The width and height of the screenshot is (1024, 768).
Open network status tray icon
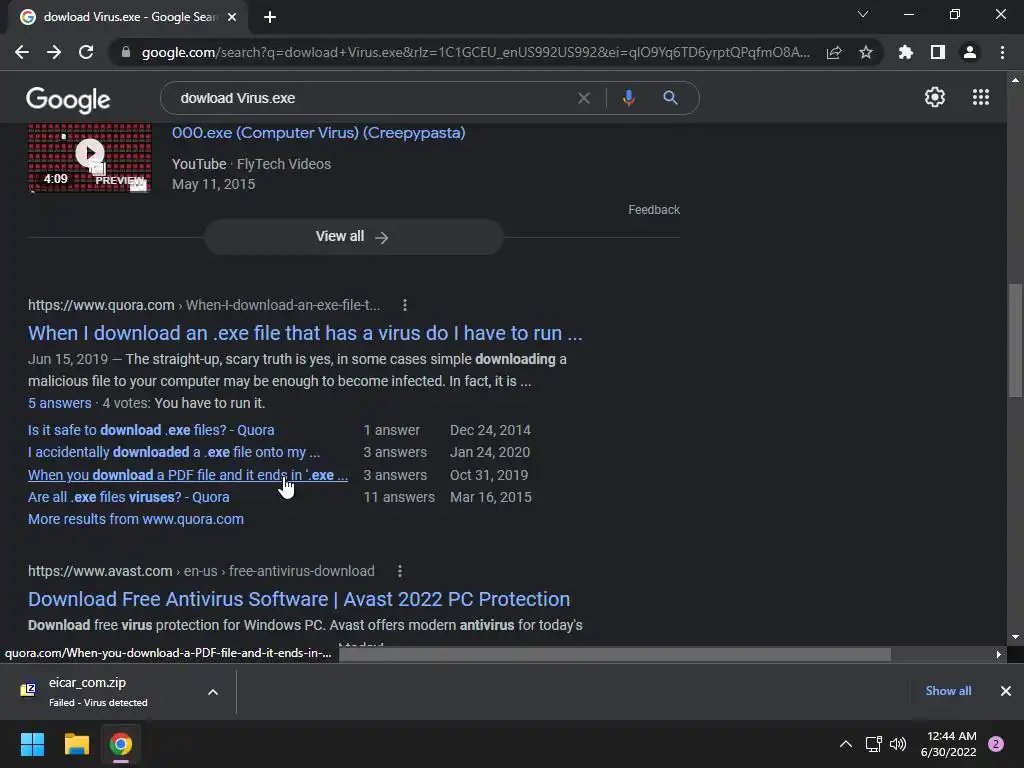[874, 744]
